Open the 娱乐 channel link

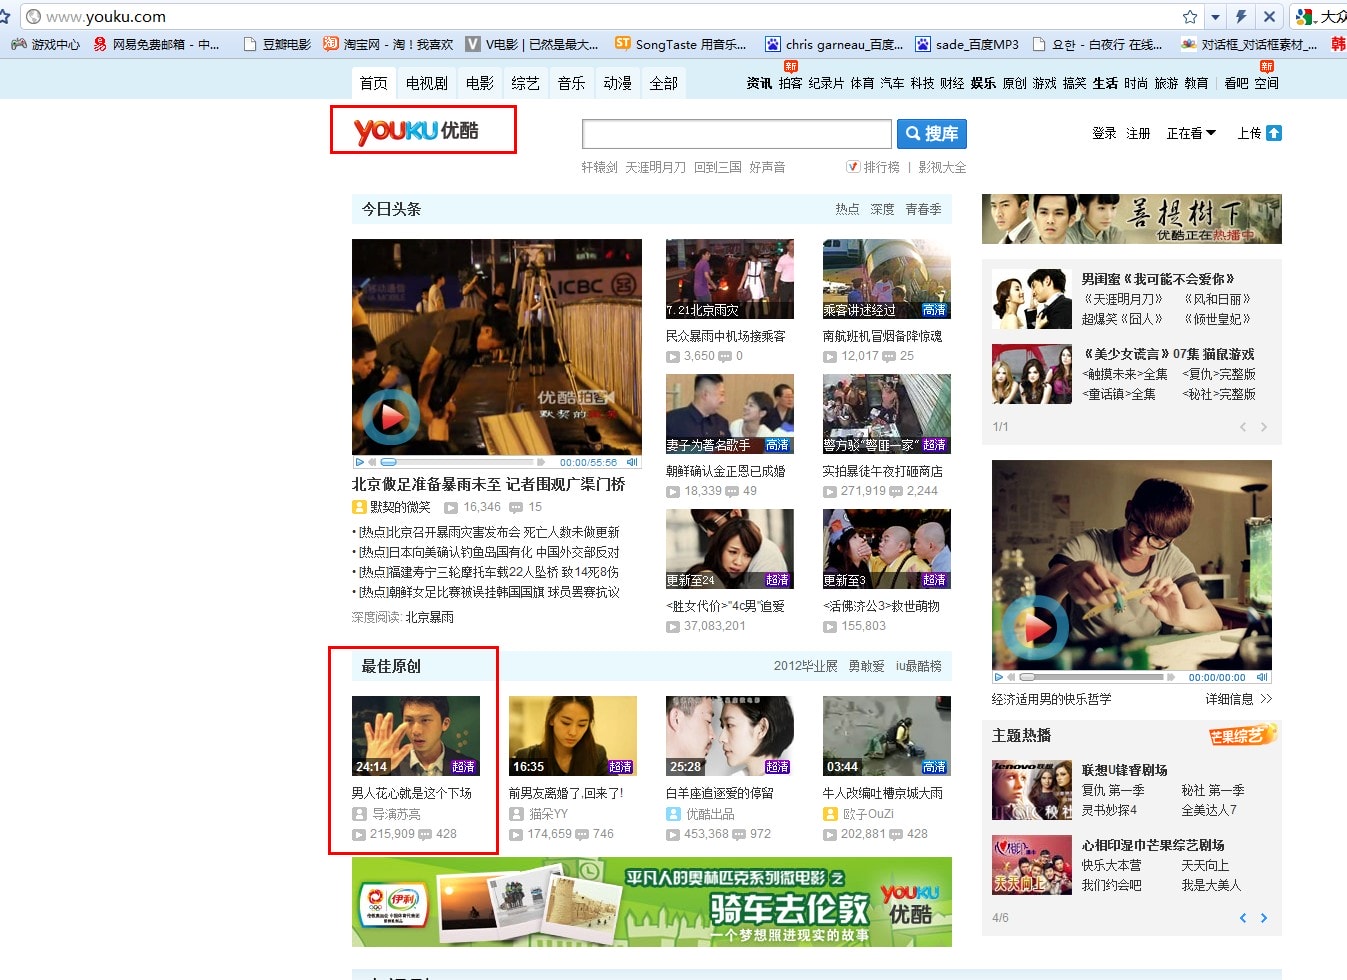(983, 83)
